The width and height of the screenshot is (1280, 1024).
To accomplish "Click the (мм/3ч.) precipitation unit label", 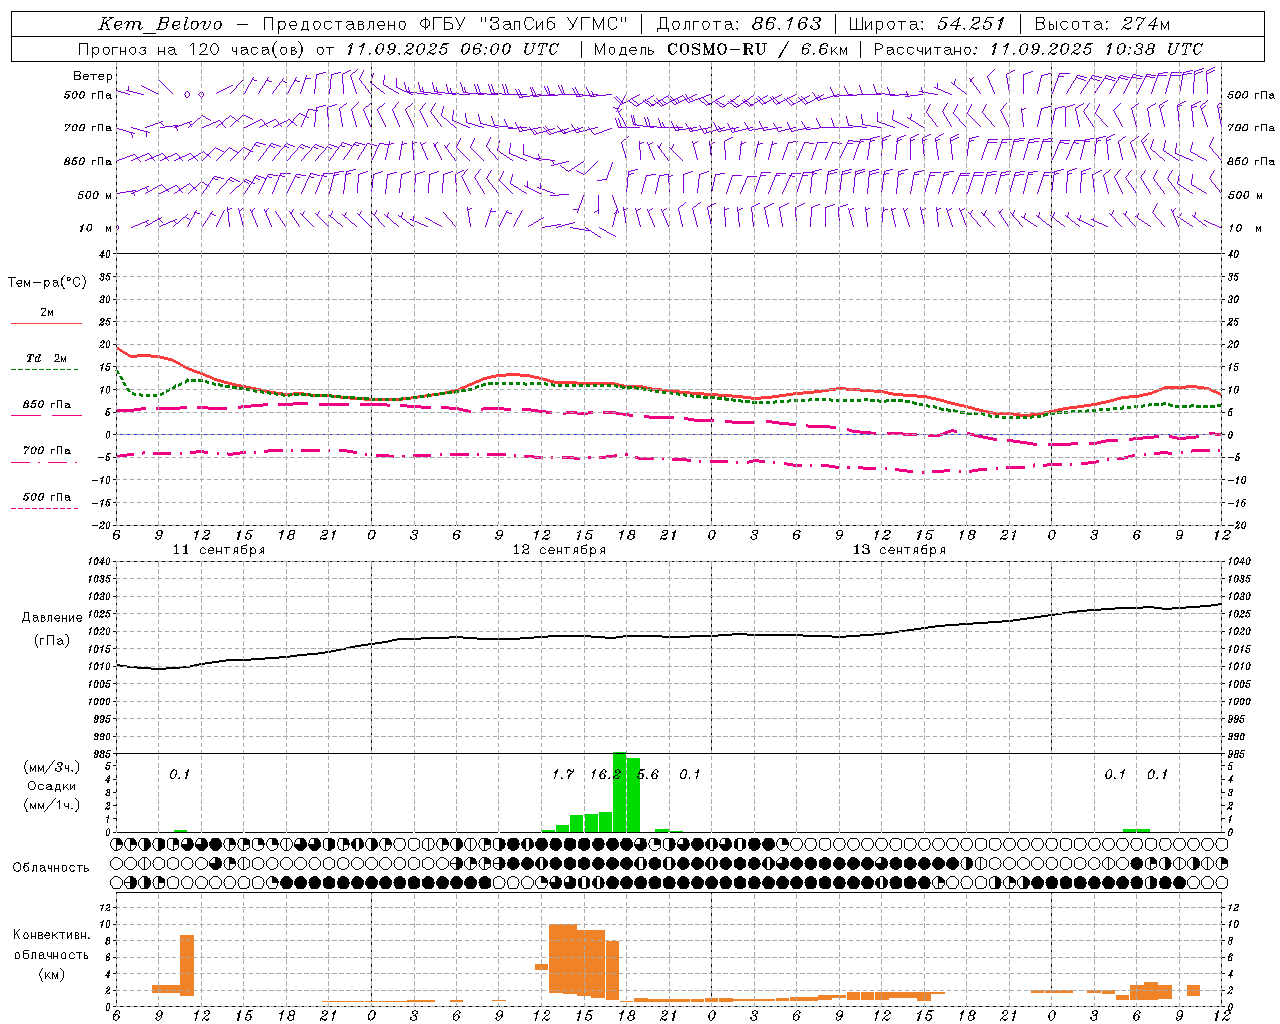I will pyautogui.click(x=52, y=768).
